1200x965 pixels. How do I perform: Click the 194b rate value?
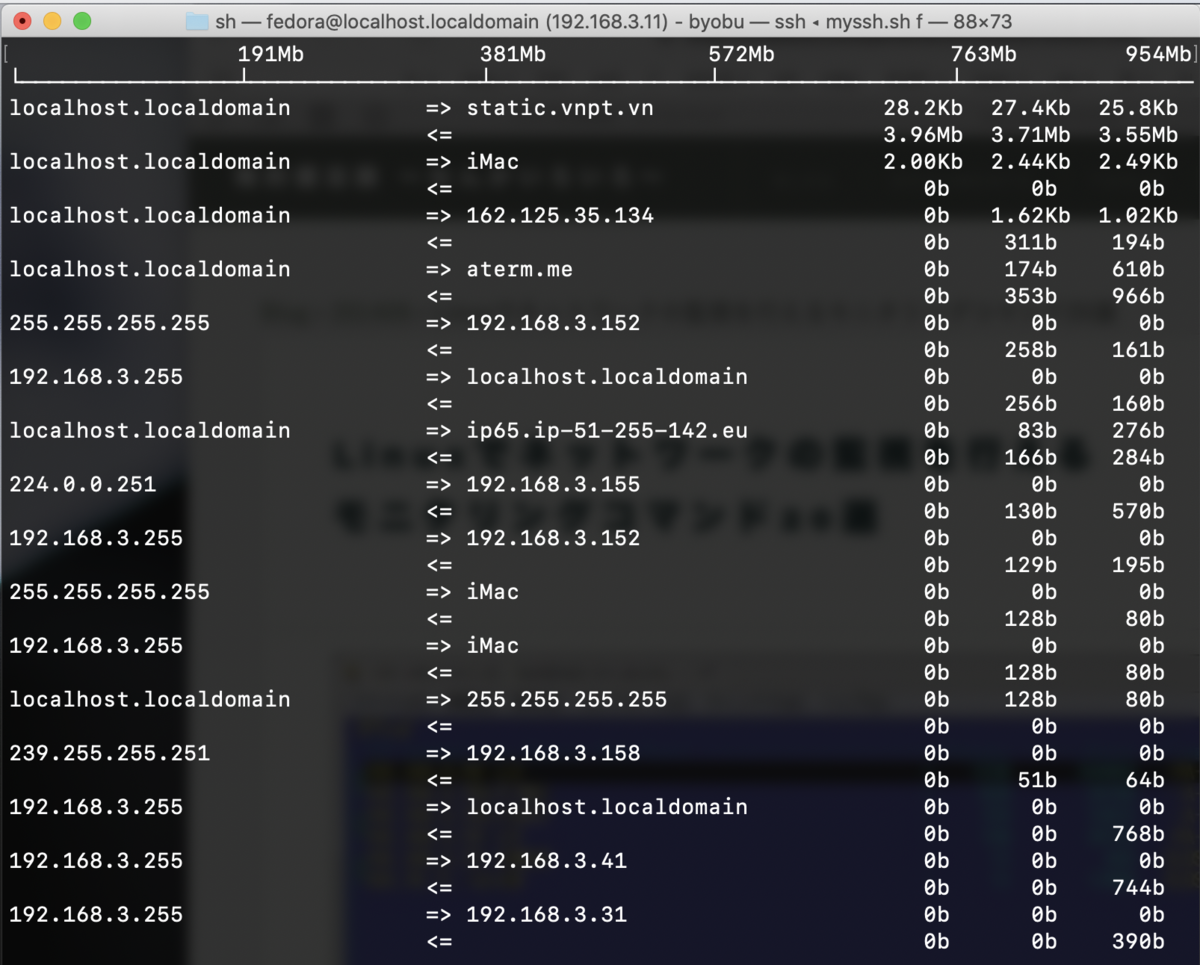coord(1138,242)
